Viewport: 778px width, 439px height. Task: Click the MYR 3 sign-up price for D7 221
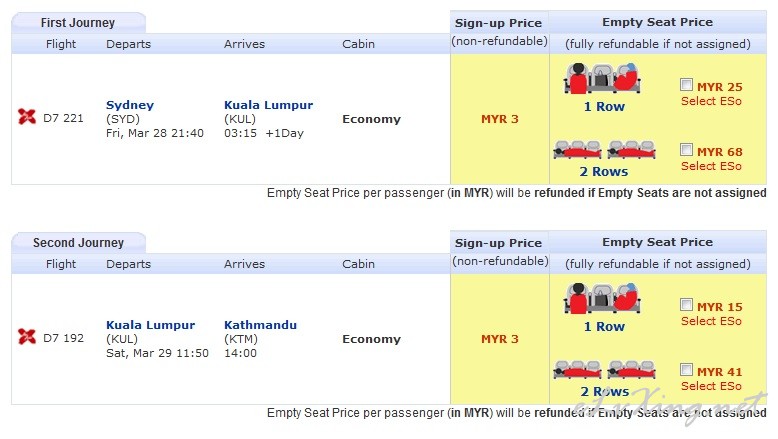pos(500,119)
